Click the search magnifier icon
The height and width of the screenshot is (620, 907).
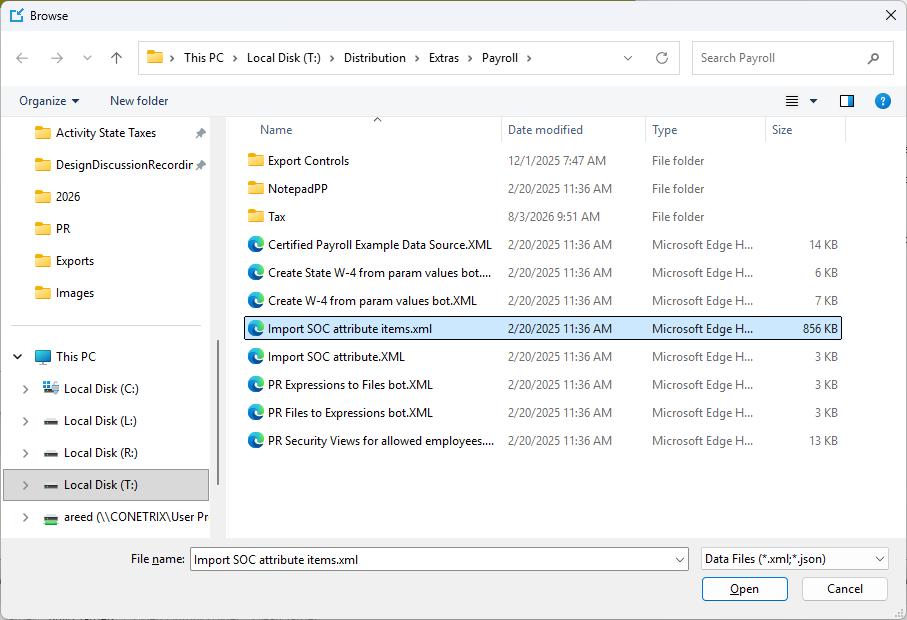[873, 58]
